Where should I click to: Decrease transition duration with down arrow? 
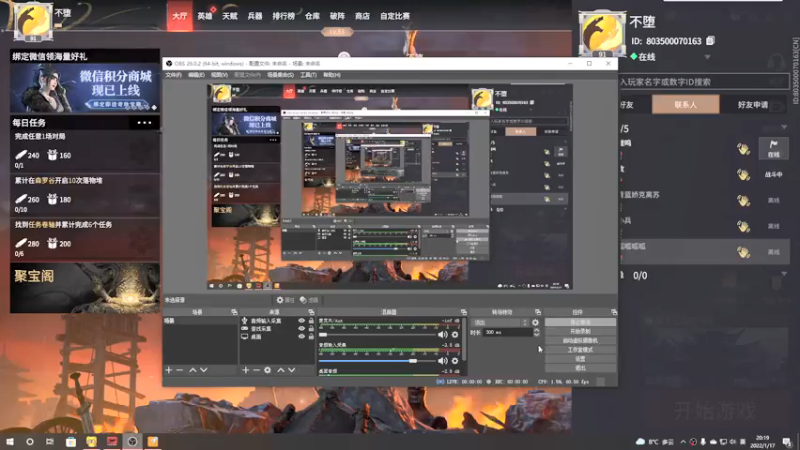(x=536, y=334)
